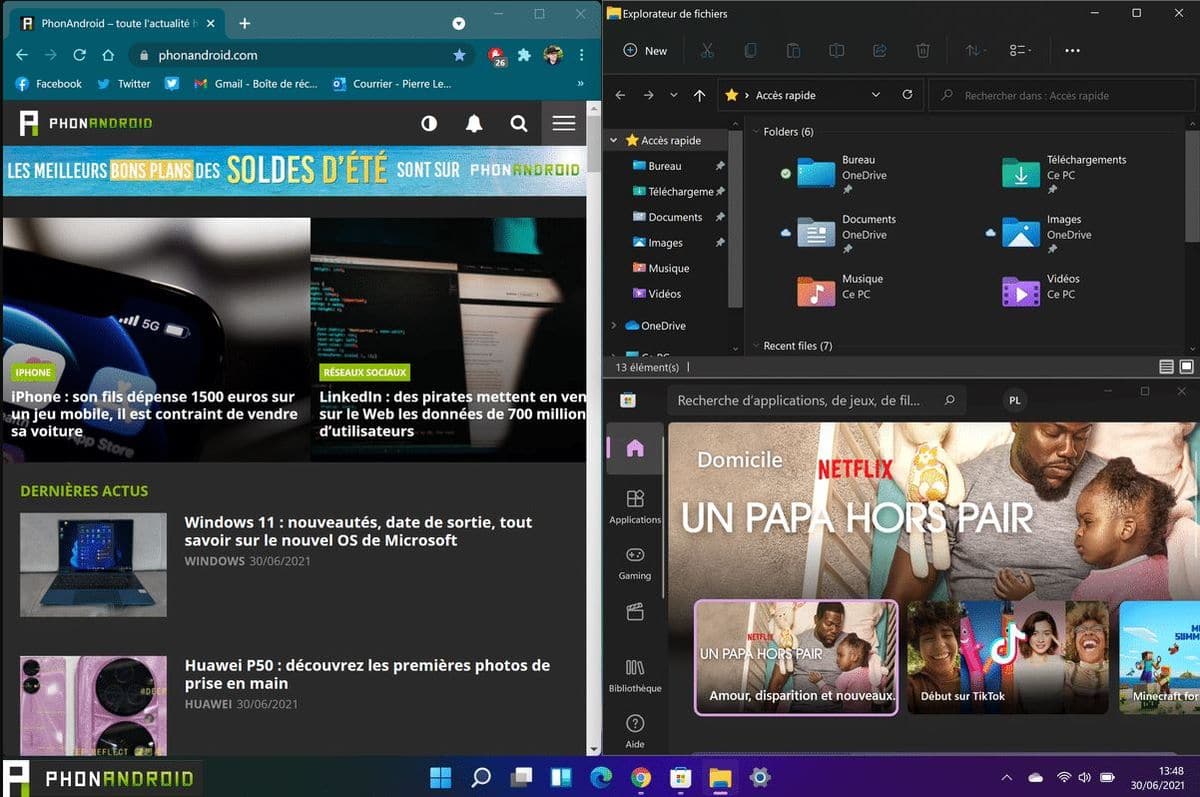Screen dimensions: 1200x797
Task: Collapse the Folders (6) section
Action: pos(757,131)
